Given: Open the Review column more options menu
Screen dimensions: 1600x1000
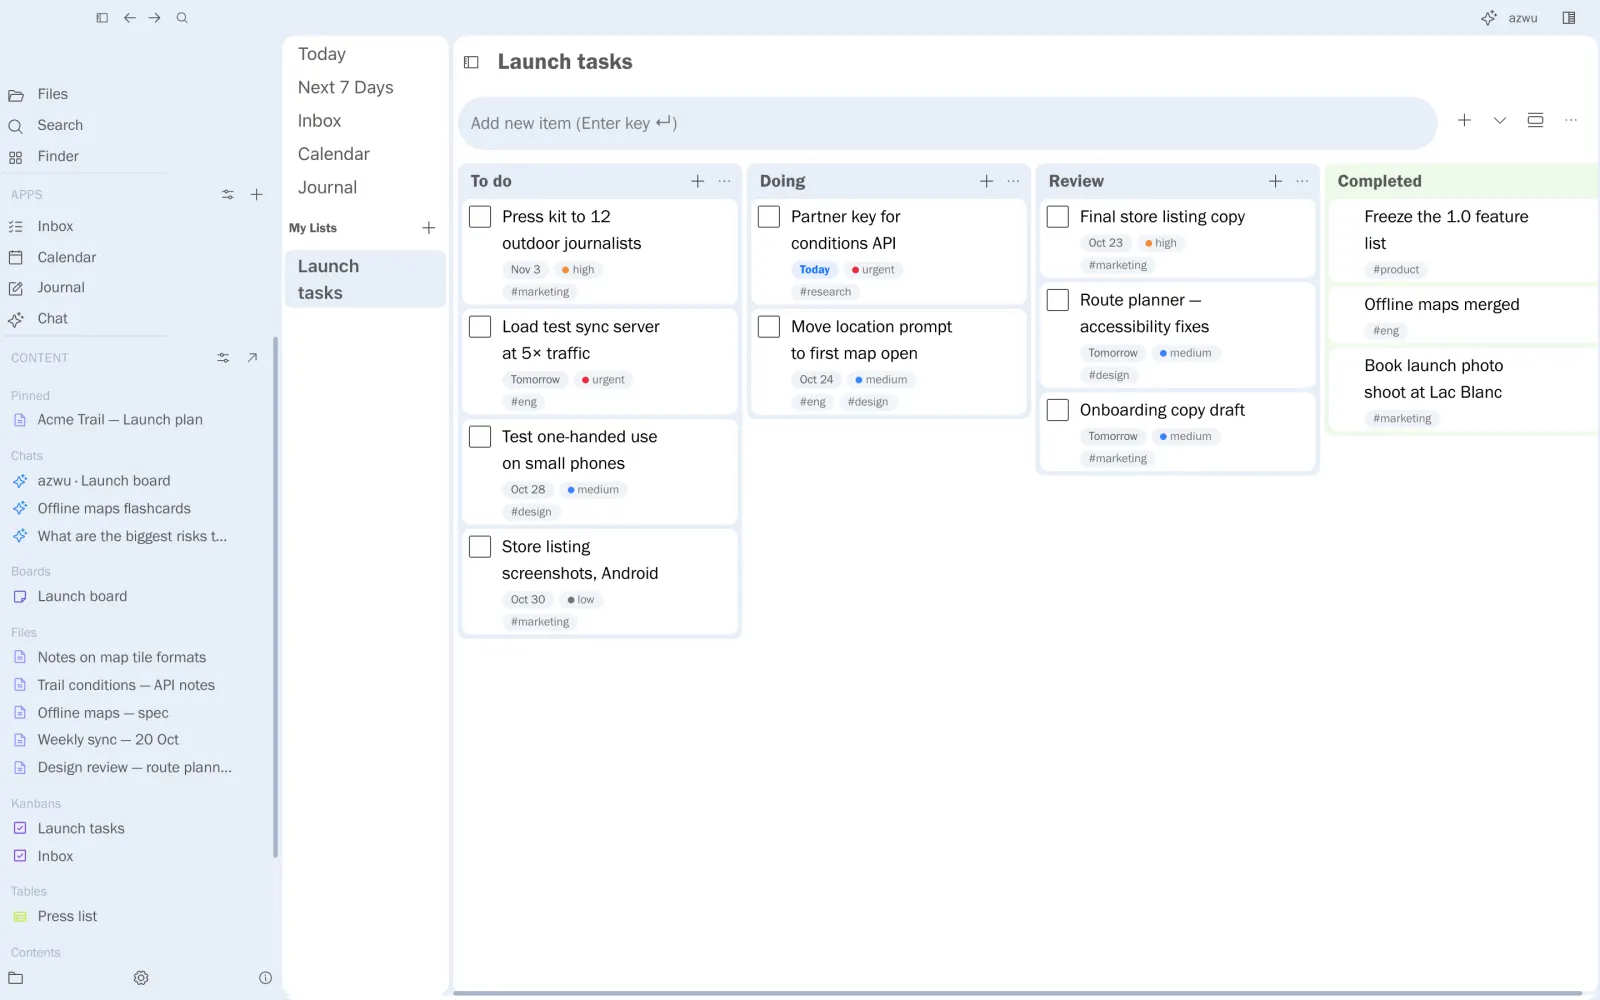Looking at the screenshot, I should pos(1302,181).
